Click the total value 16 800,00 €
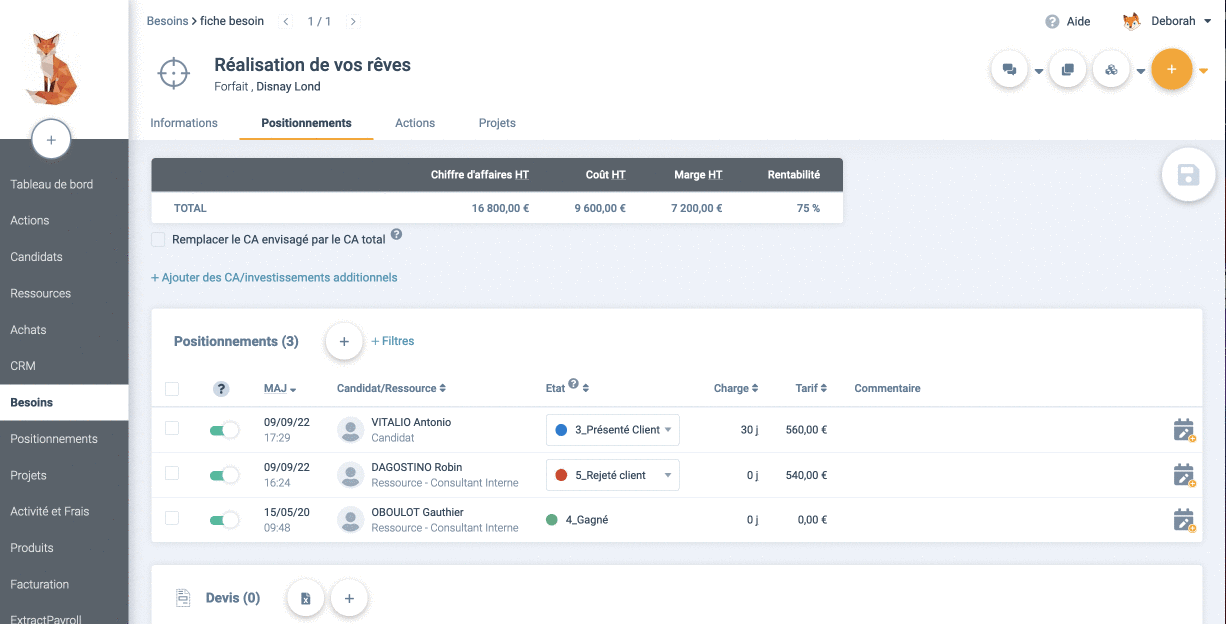Viewport: 1226px width, 624px height. 500,208
